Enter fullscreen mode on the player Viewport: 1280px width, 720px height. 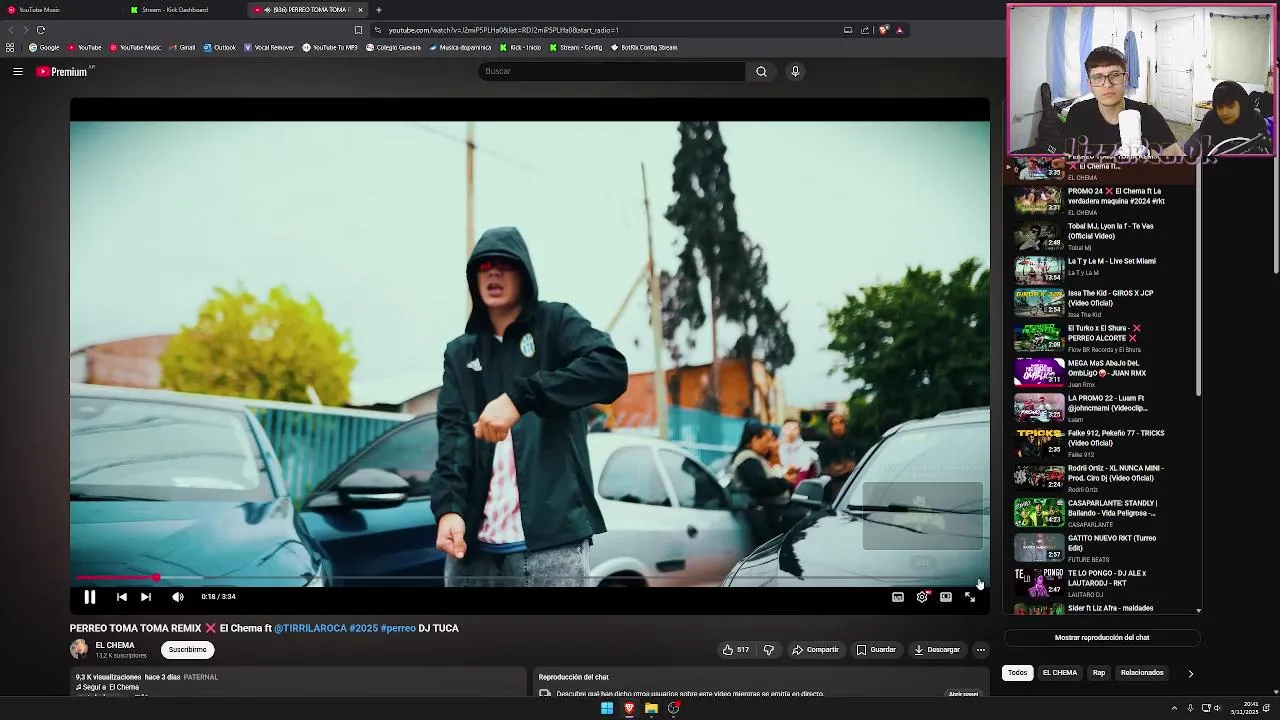click(x=970, y=597)
